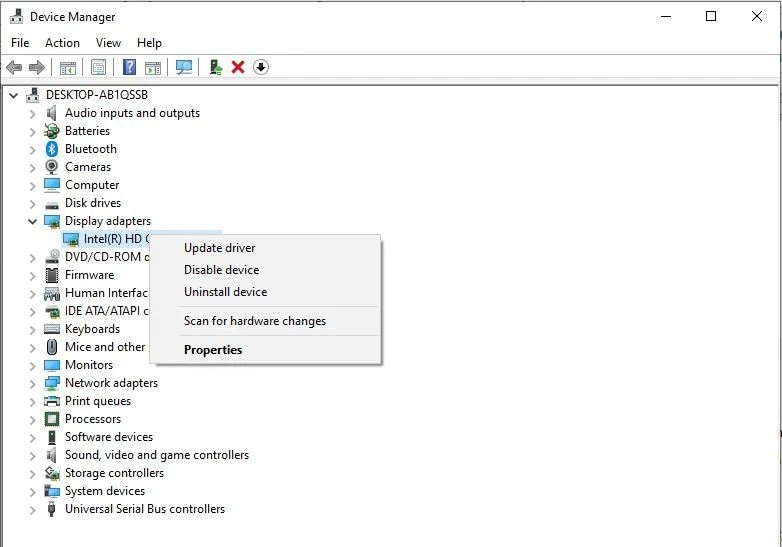Click the green-arrow Update driver toolbar icon
Screen dimensions: 782x547
[215, 67]
